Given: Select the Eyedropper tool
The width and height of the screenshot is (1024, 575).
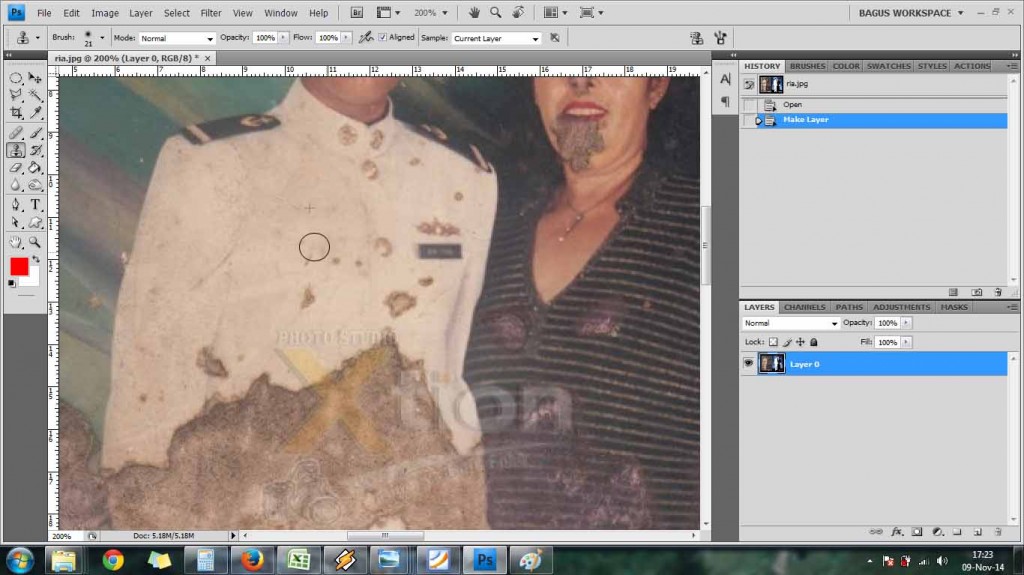Looking at the screenshot, I should (x=35, y=112).
